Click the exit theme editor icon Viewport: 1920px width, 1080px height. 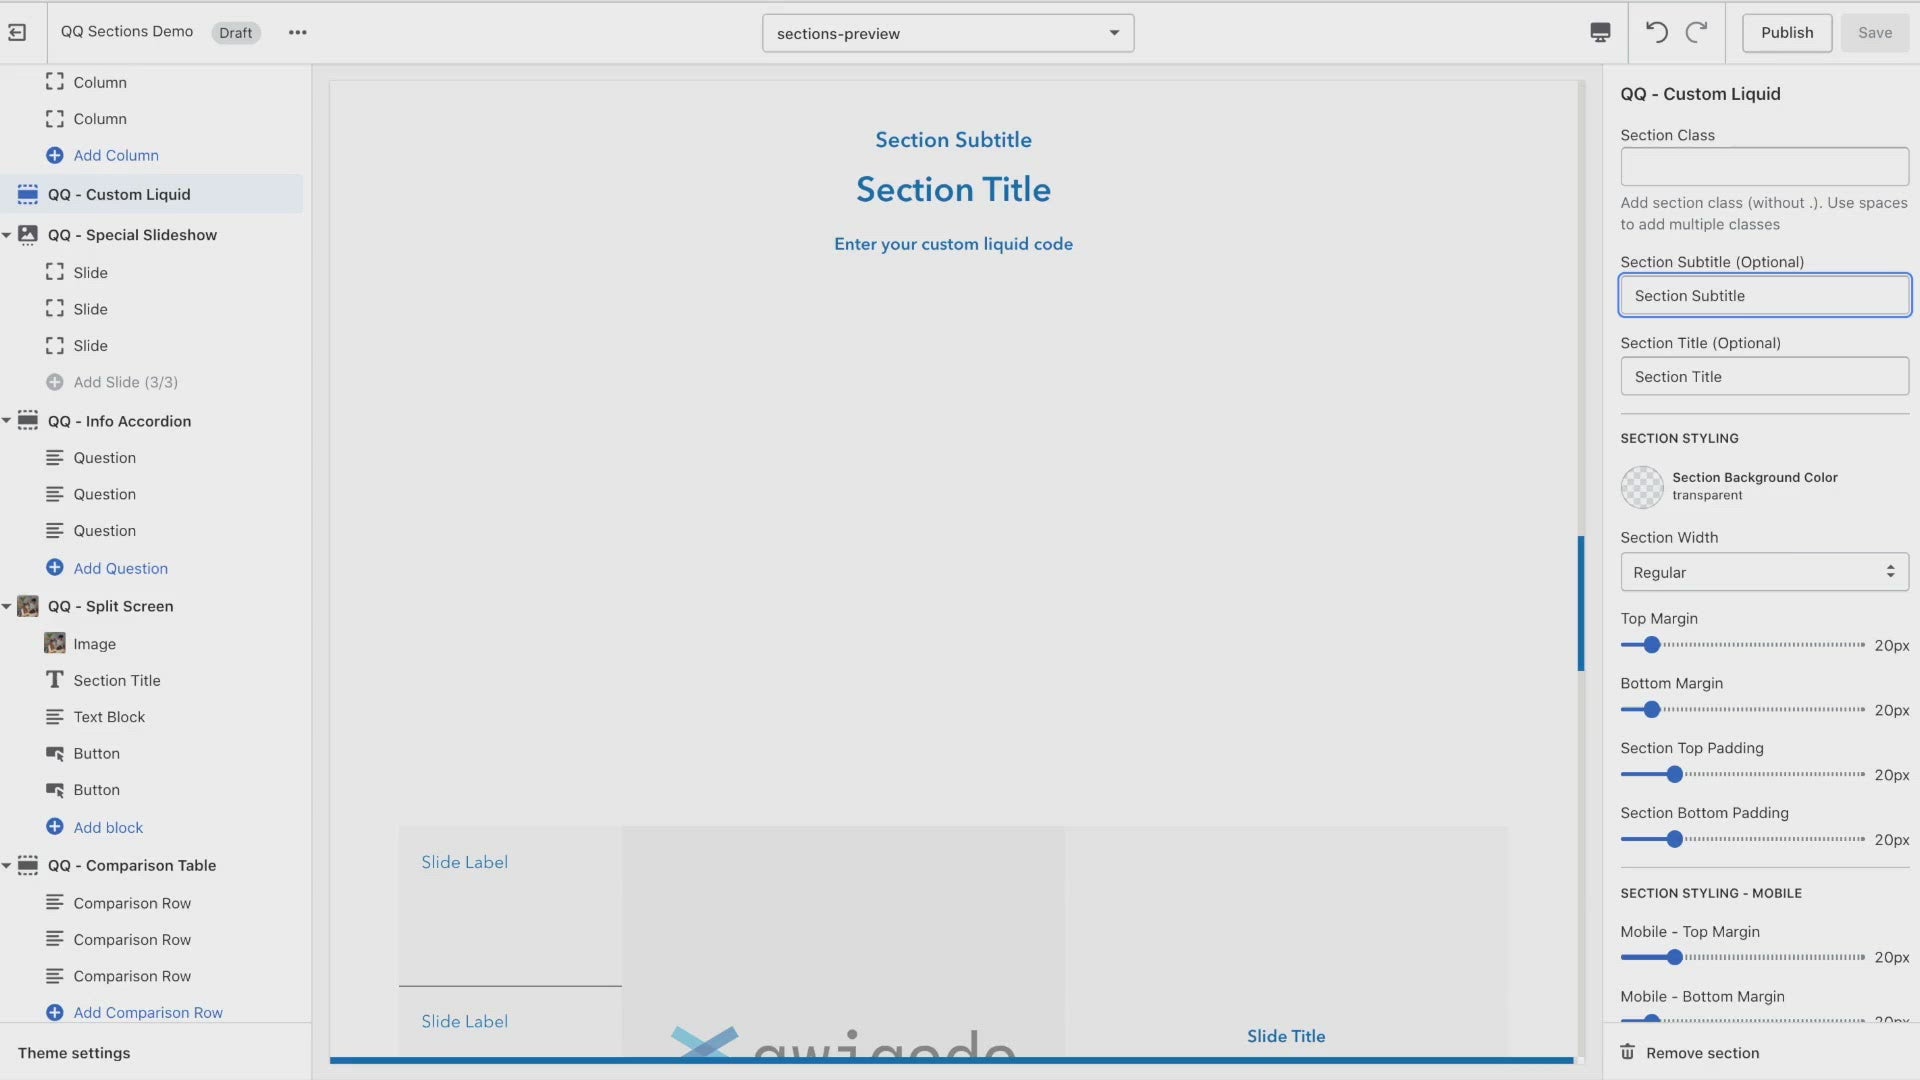coord(16,32)
